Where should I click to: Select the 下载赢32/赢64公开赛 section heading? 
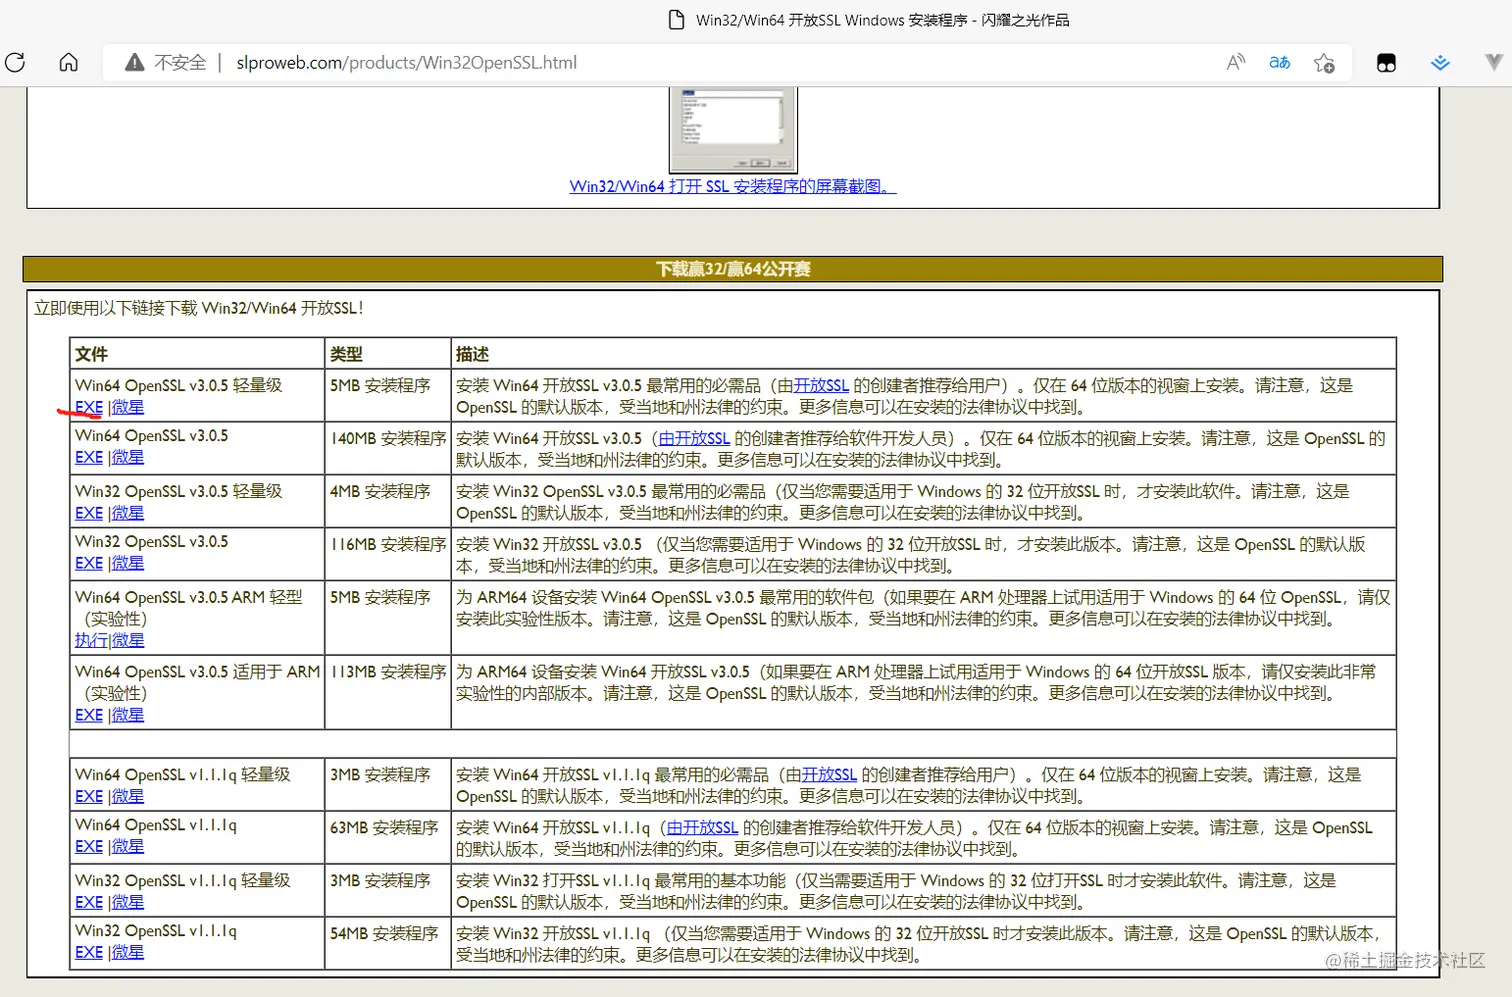click(733, 269)
